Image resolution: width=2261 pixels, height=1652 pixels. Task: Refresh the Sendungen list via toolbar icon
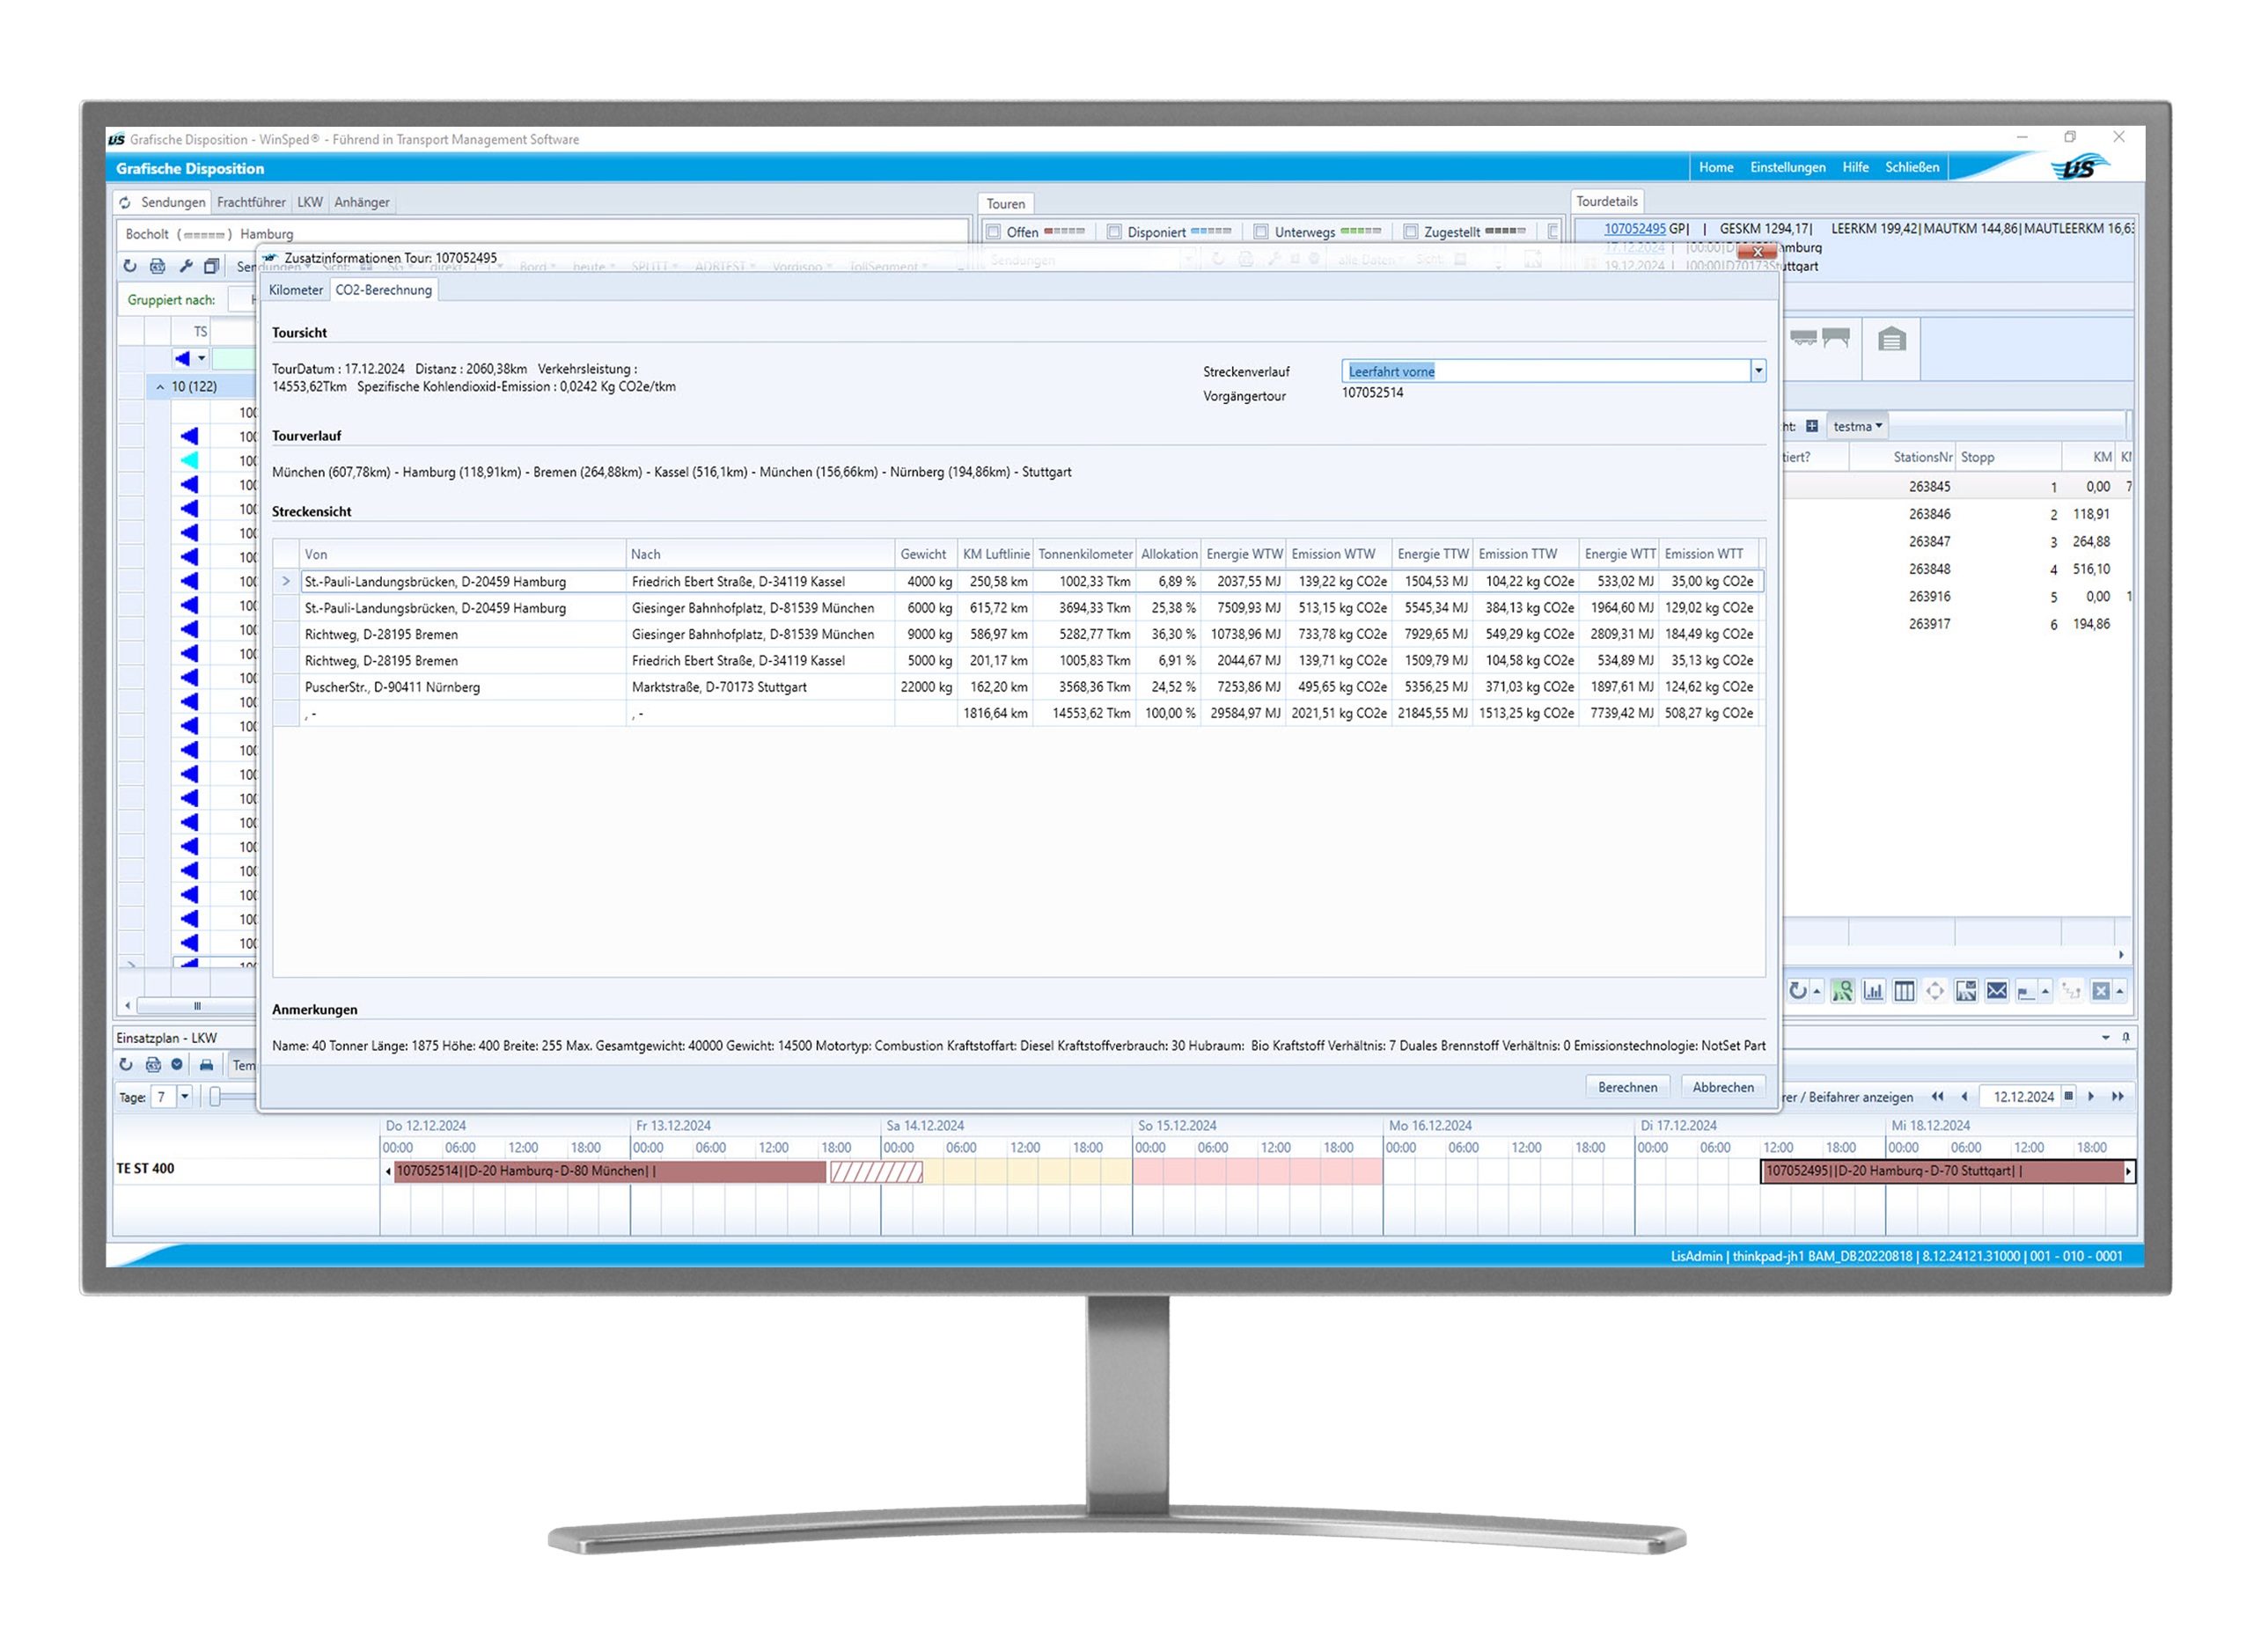[129, 266]
